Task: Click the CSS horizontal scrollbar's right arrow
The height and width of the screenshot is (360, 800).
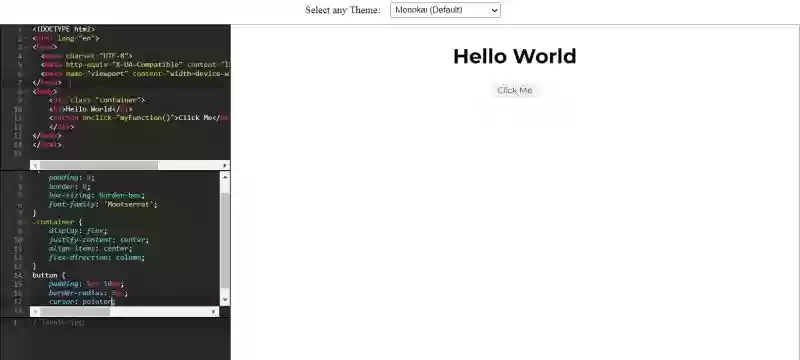Action: point(215,311)
